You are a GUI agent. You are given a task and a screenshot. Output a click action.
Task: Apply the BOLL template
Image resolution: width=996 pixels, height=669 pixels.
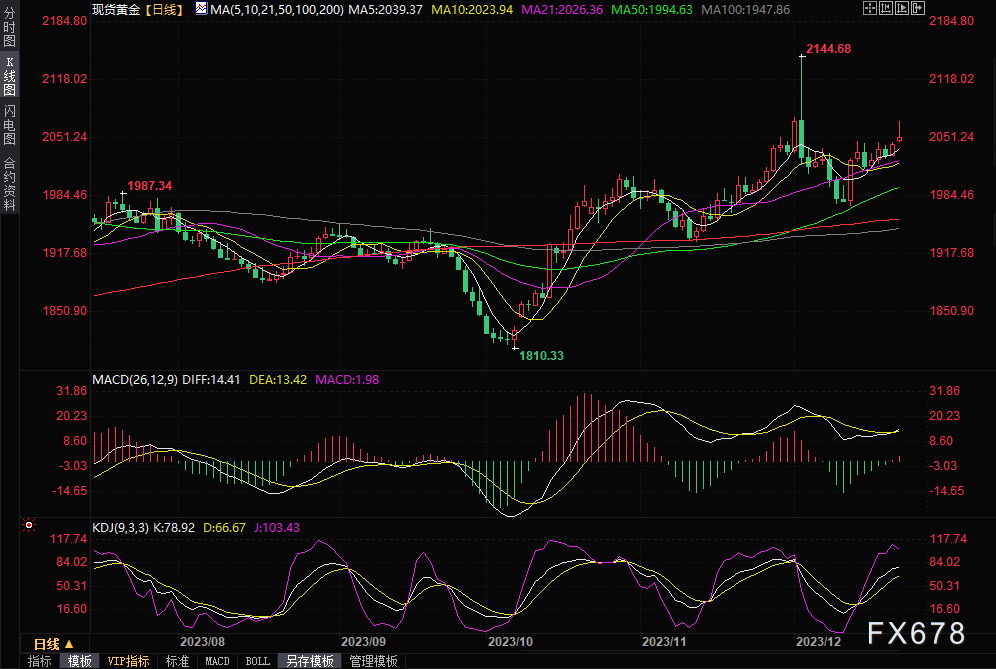coord(257,661)
